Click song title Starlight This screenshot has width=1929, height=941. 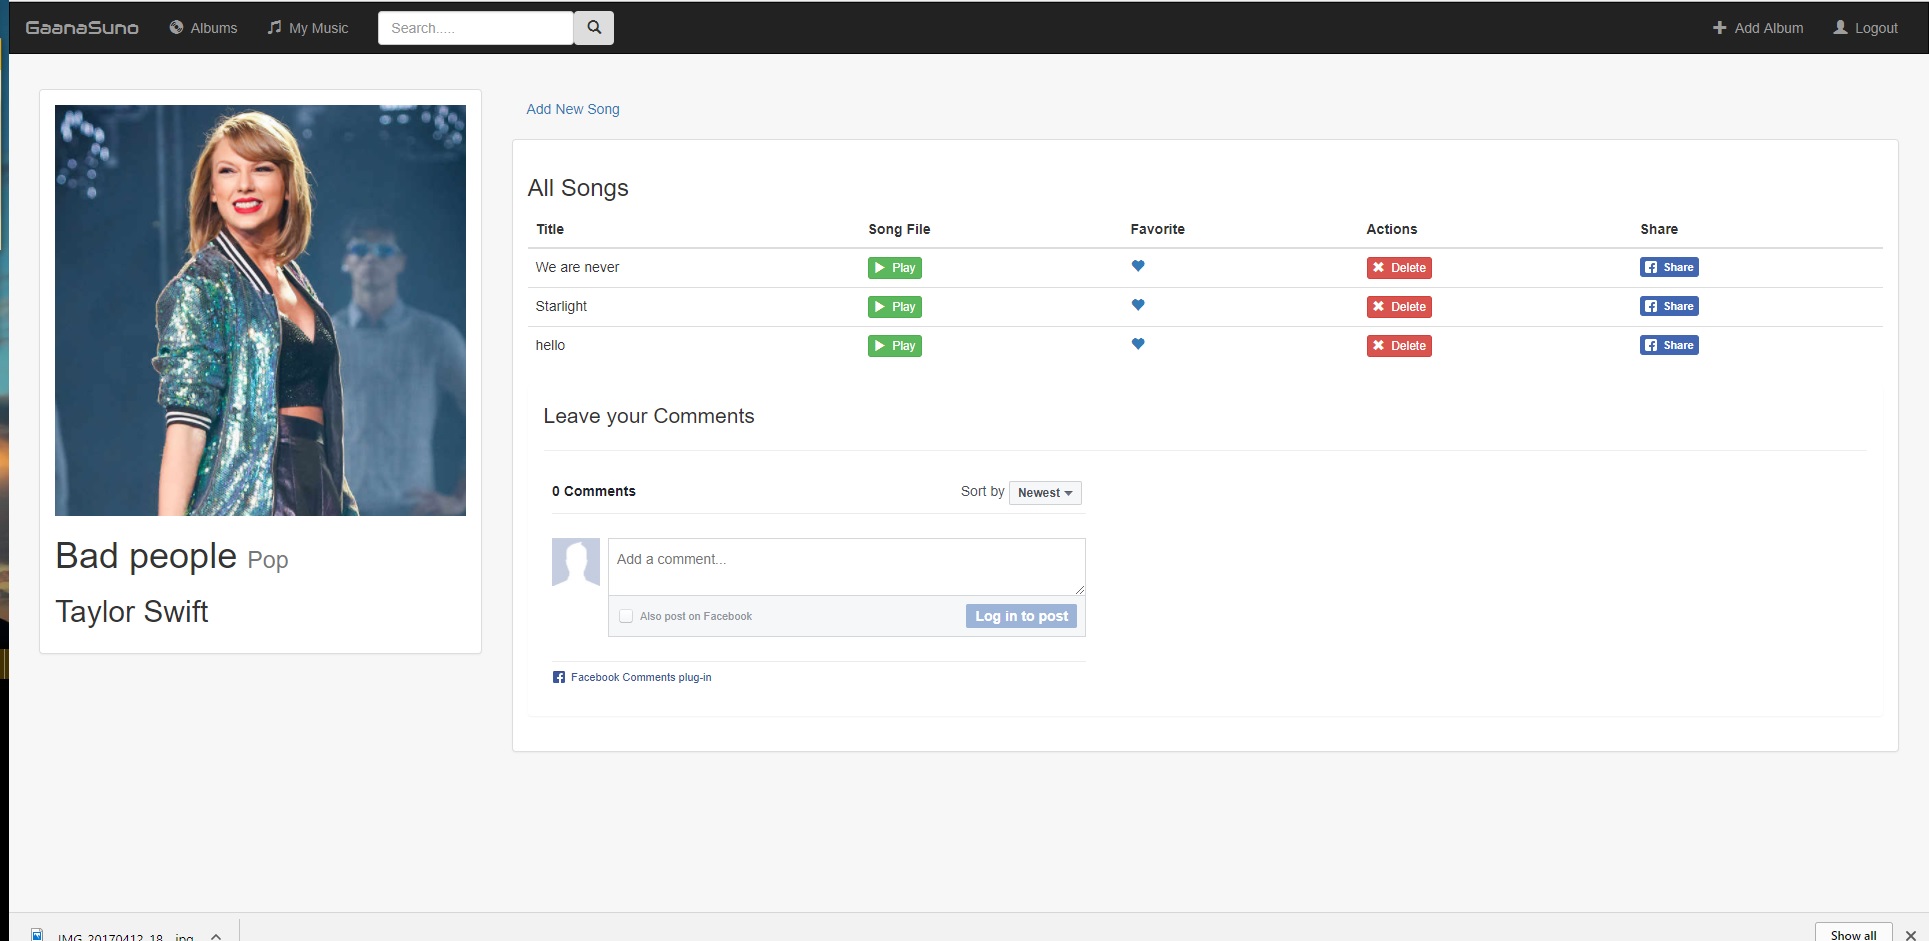pos(561,306)
